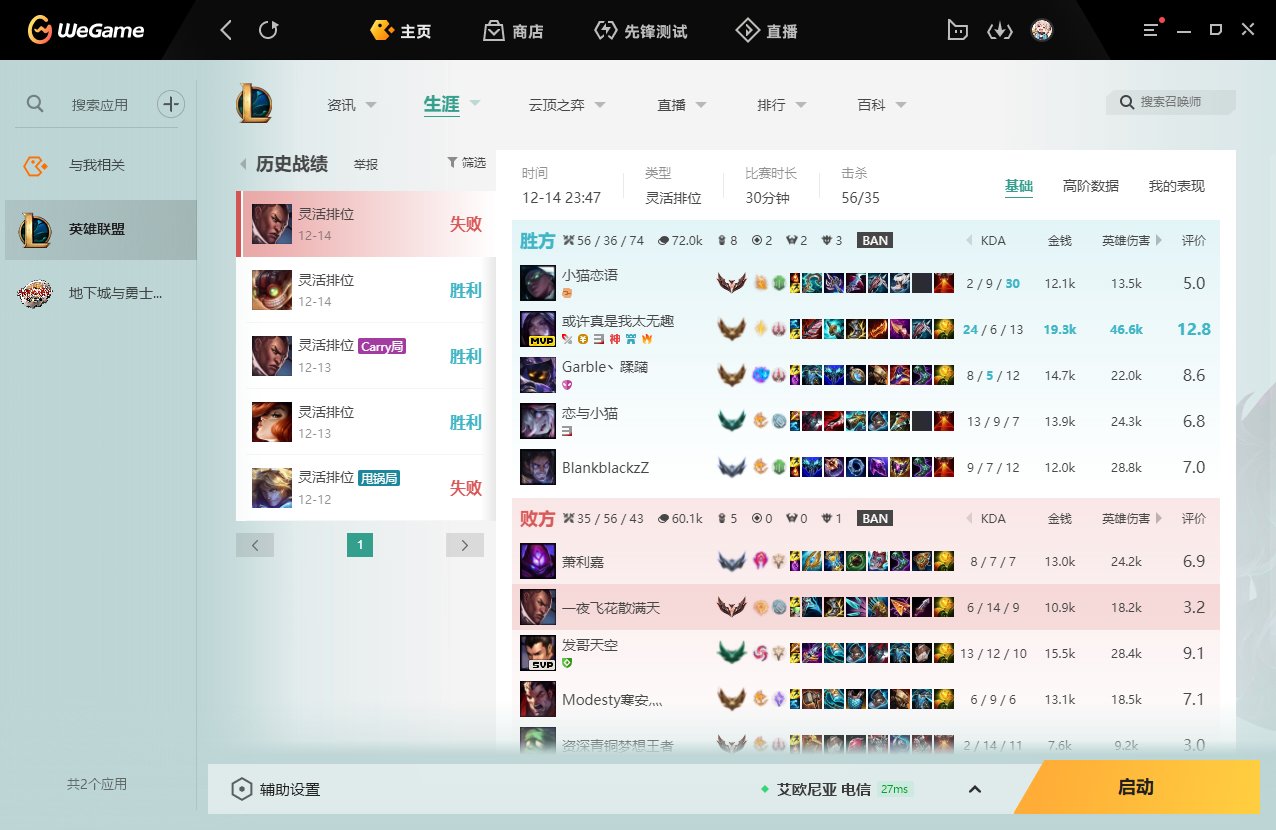Image resolution: width=1276 pixels, height=830 pixels.
Task: Go to next page of match history
Action: [x=465, y=545]
